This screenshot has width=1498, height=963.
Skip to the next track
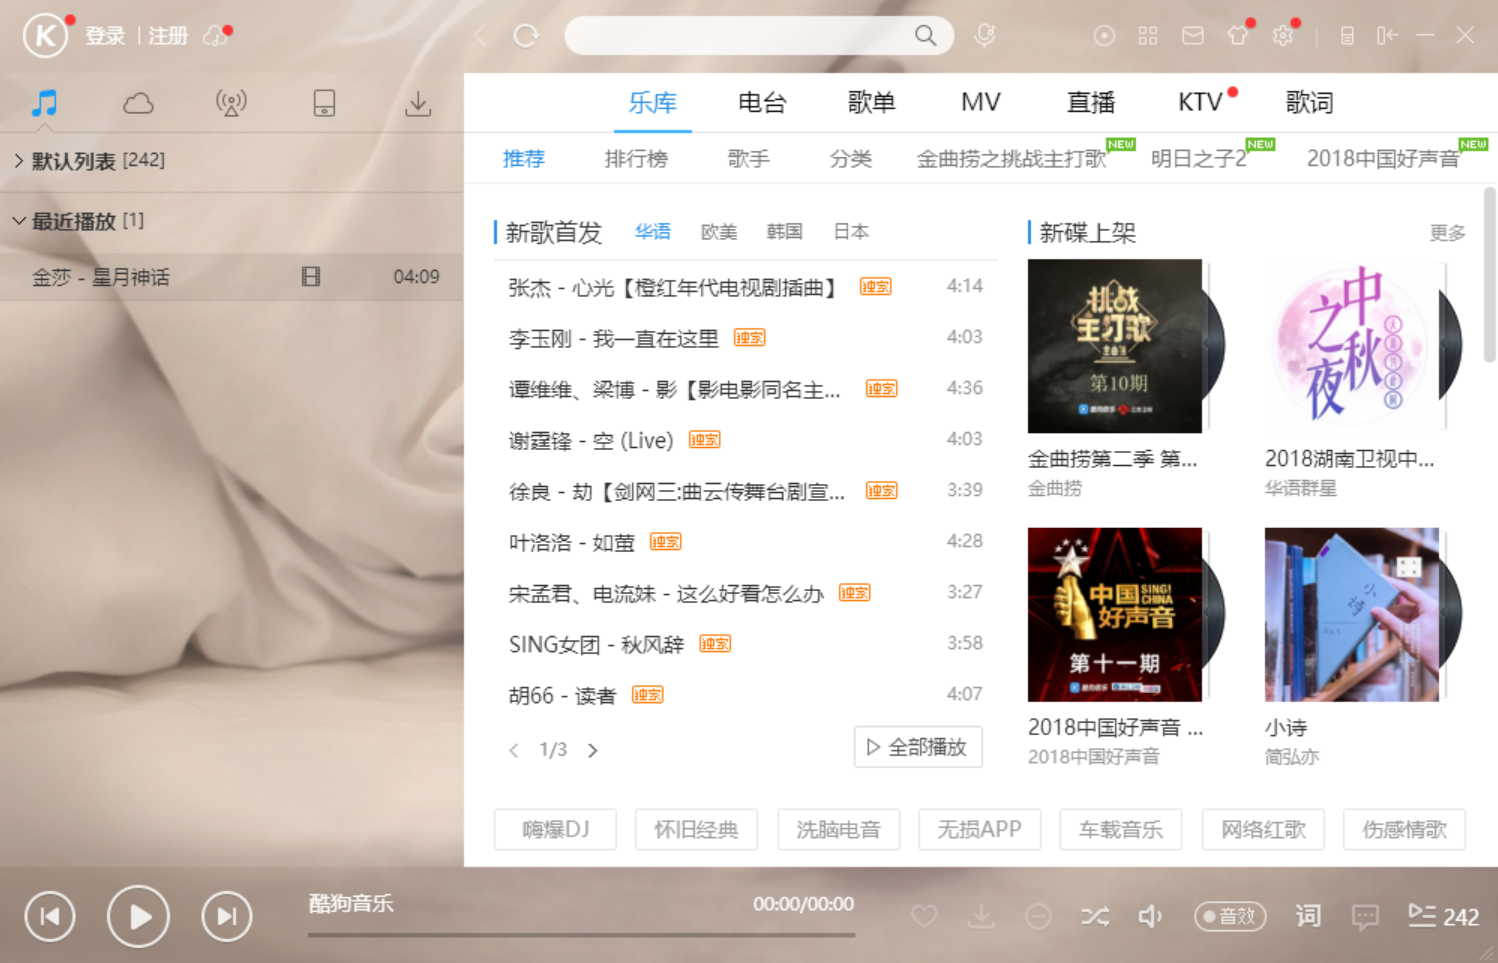[x=227, y=916]
